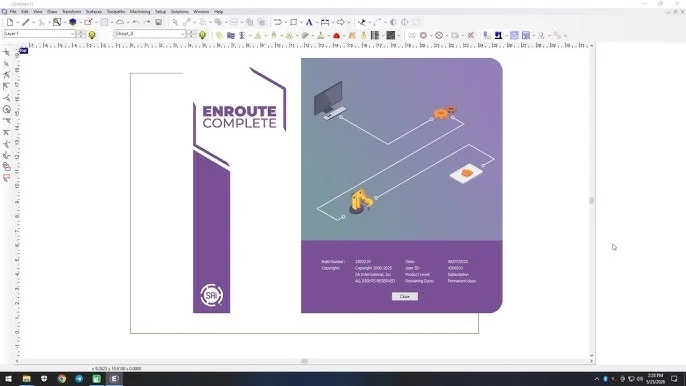Open the Transform menu
Image resolution: width=686 pixels, height=386 pixels.
(71, 12)
